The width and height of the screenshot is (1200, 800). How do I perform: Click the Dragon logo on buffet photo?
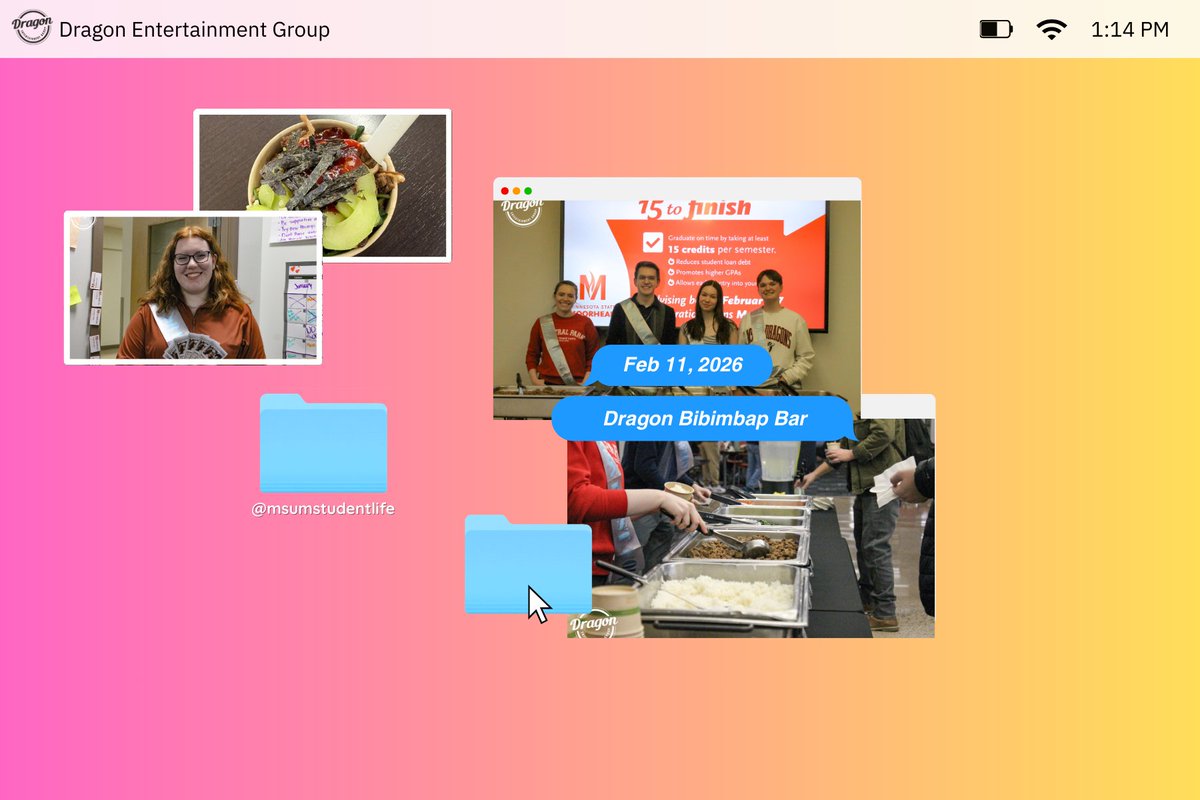click(x=594, y=623)
